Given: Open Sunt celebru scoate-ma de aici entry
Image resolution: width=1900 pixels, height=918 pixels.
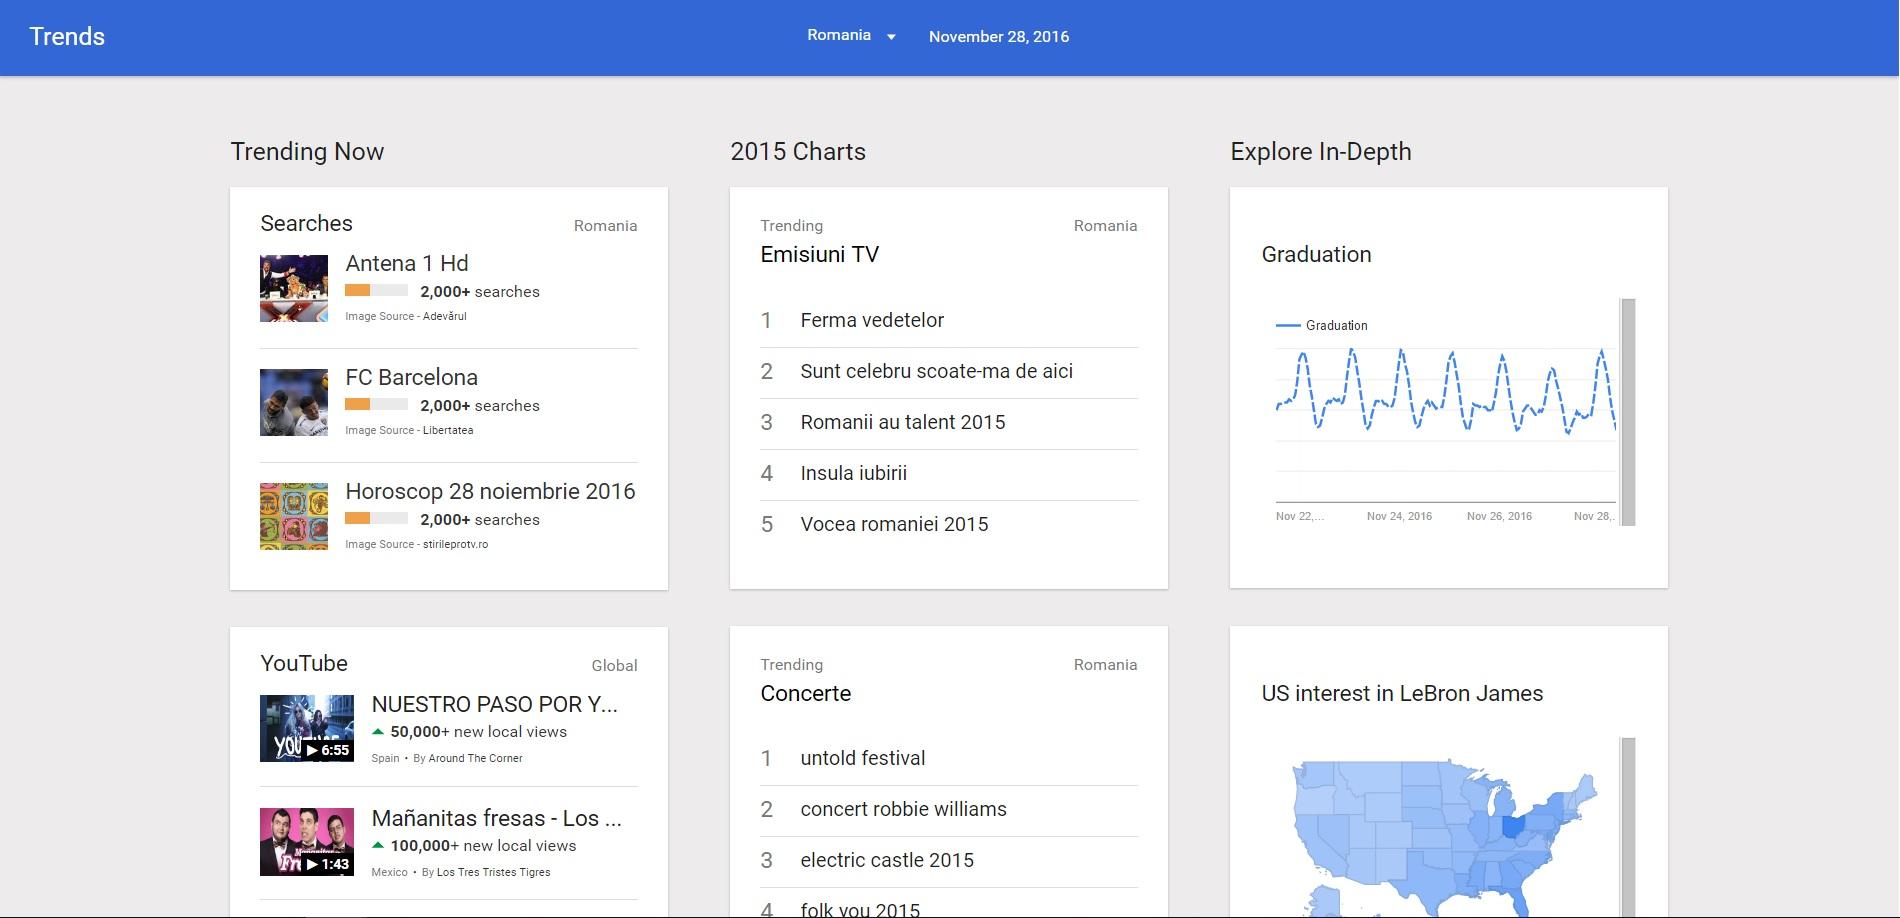Looking at the screenshot, I should click(936, 372).
